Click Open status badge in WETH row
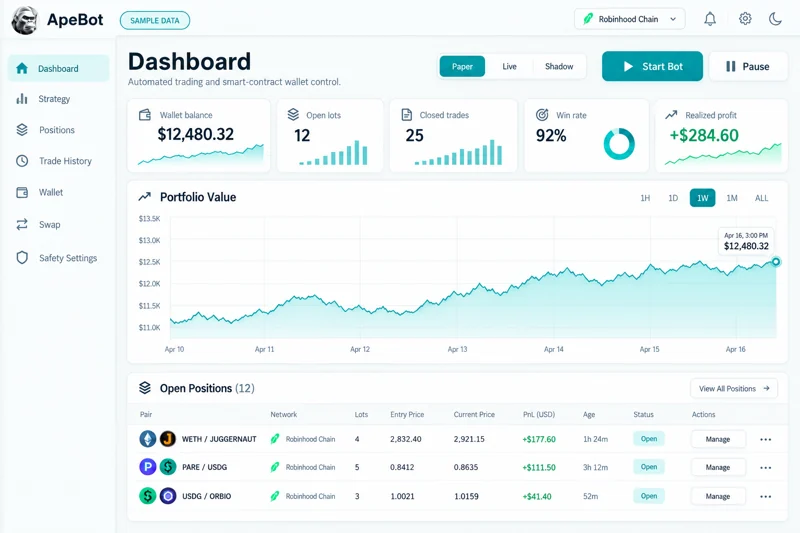This screenshot has width=800, height=533. click(x=649, y=439)
